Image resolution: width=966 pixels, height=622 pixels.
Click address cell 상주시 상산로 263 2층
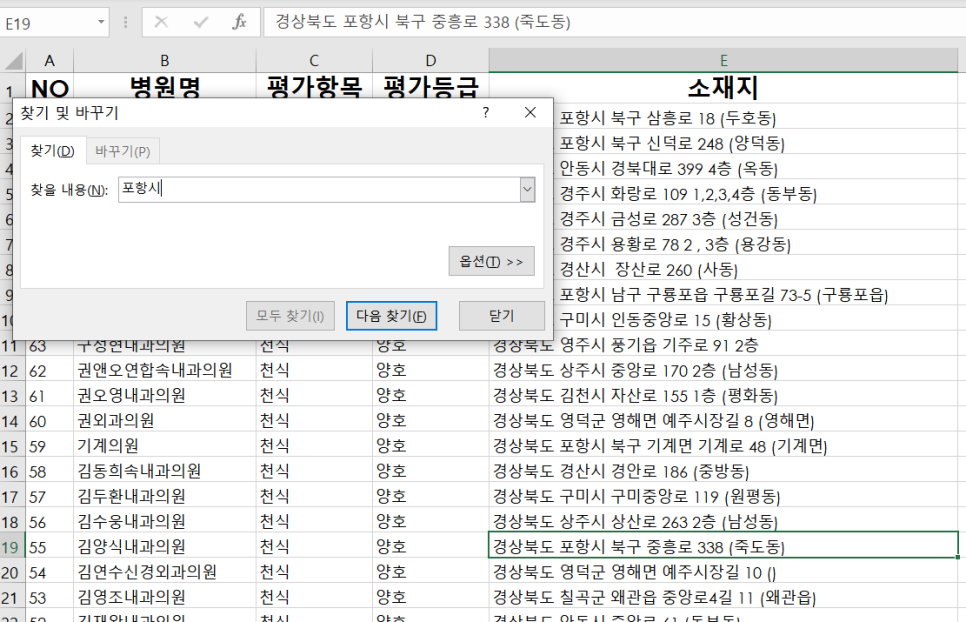tap(723, 522)
